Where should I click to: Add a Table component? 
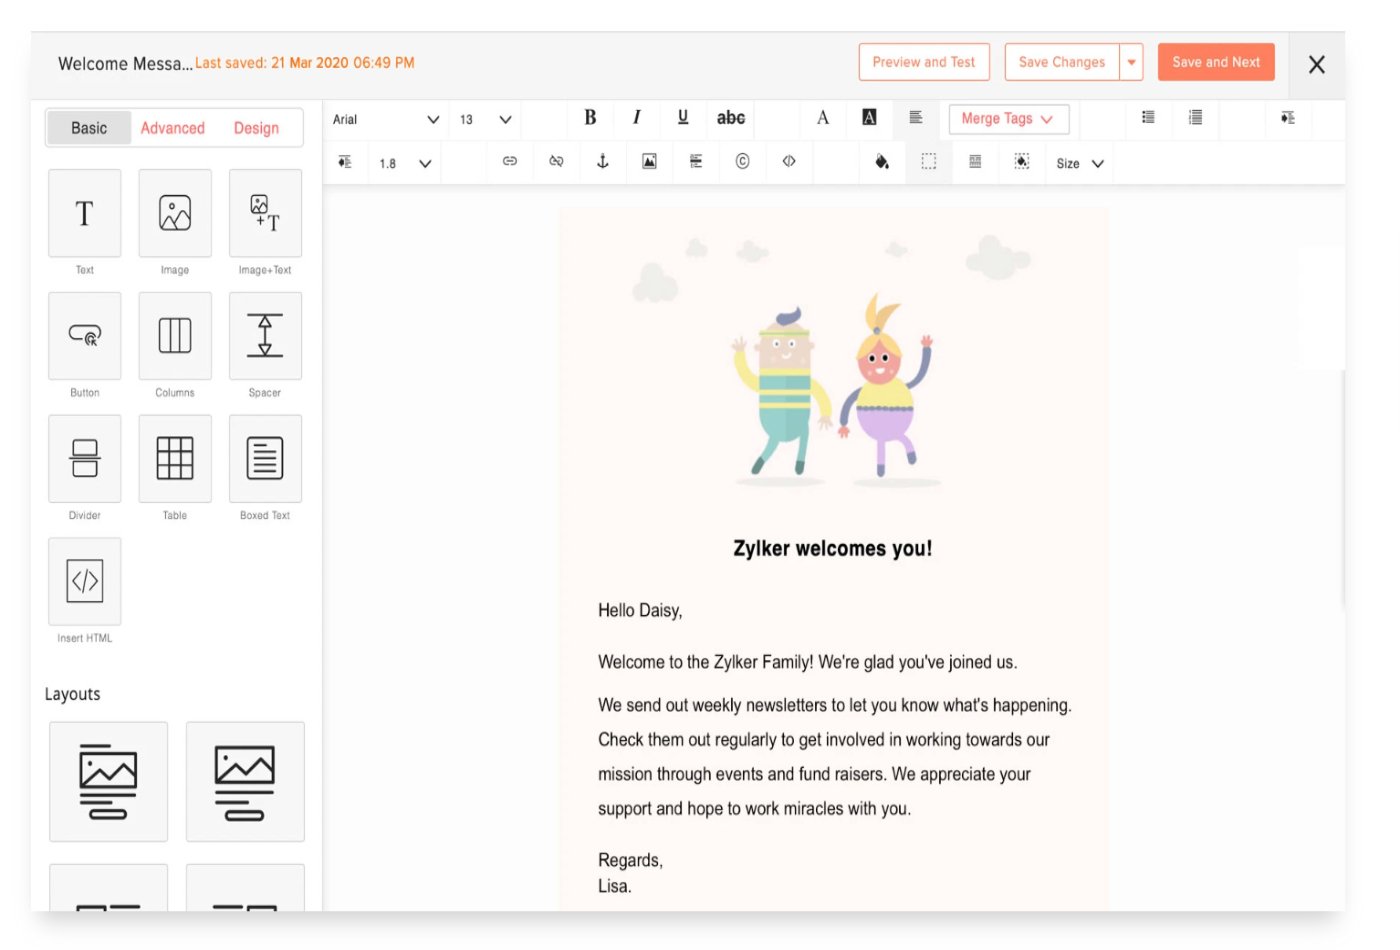click(x=175, y=459)
